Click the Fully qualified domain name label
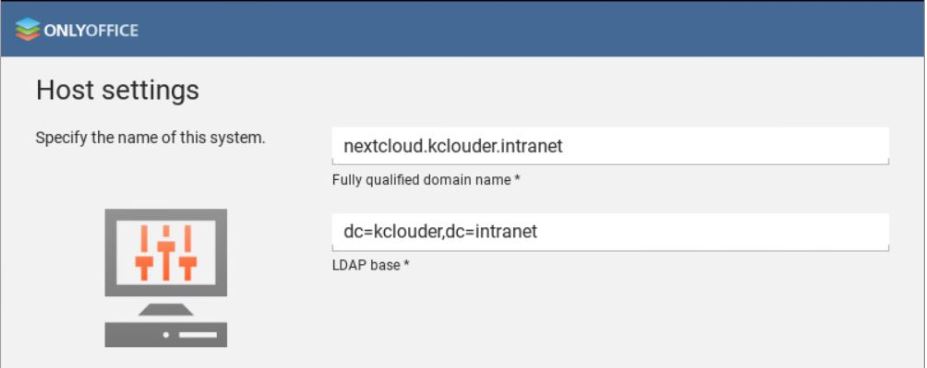927x368 pixels. click(426, 180)
